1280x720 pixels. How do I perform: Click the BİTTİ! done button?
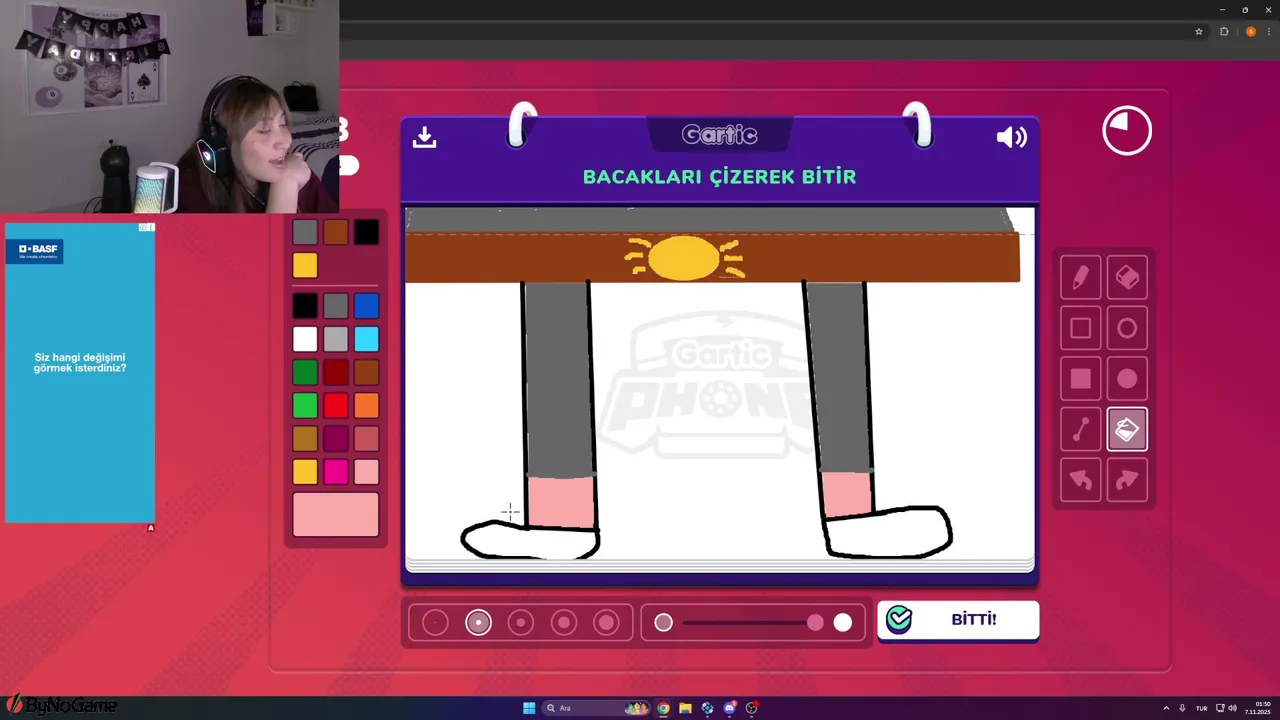click(x=958, y=620)
